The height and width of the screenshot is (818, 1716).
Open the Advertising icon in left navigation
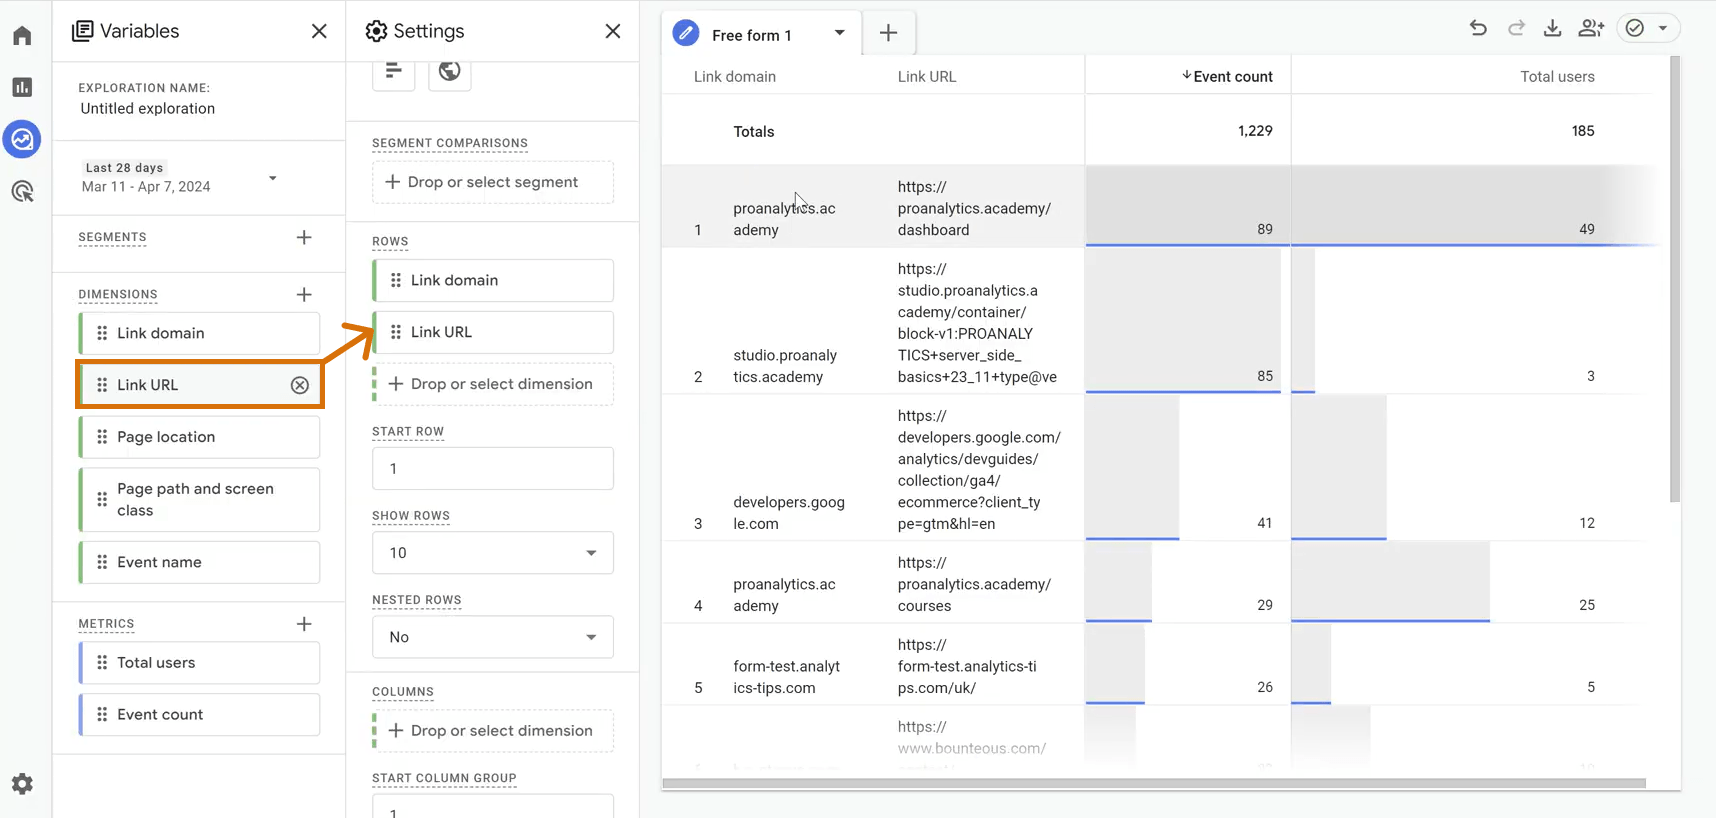pyautogui.click(x=22, y=191)
